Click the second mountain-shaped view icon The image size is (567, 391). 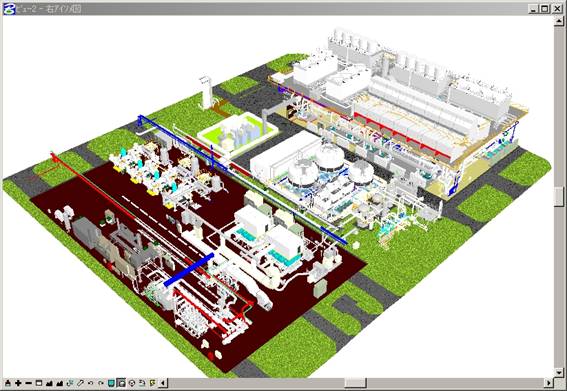pos(60,383)
